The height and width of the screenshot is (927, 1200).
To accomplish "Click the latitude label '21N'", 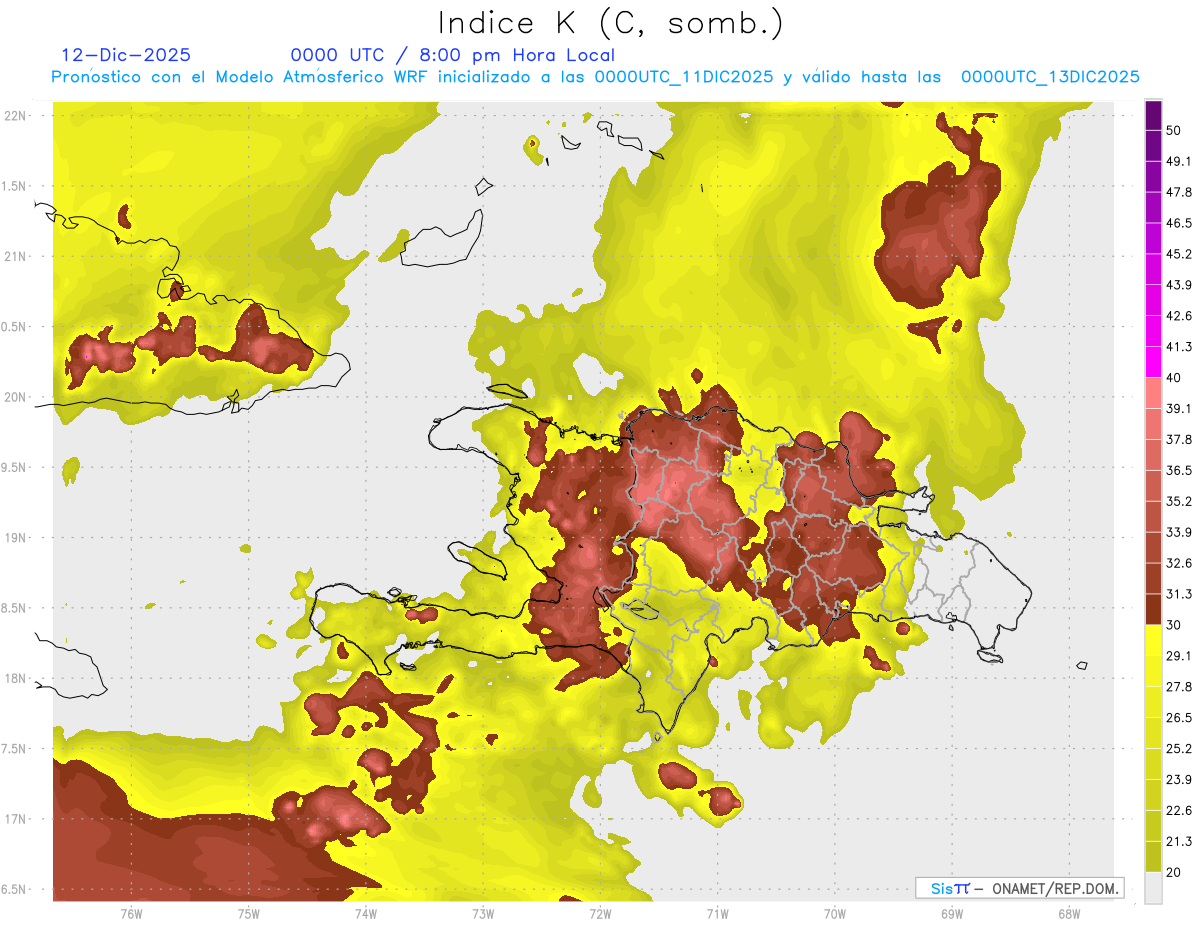I will point(15,256).
